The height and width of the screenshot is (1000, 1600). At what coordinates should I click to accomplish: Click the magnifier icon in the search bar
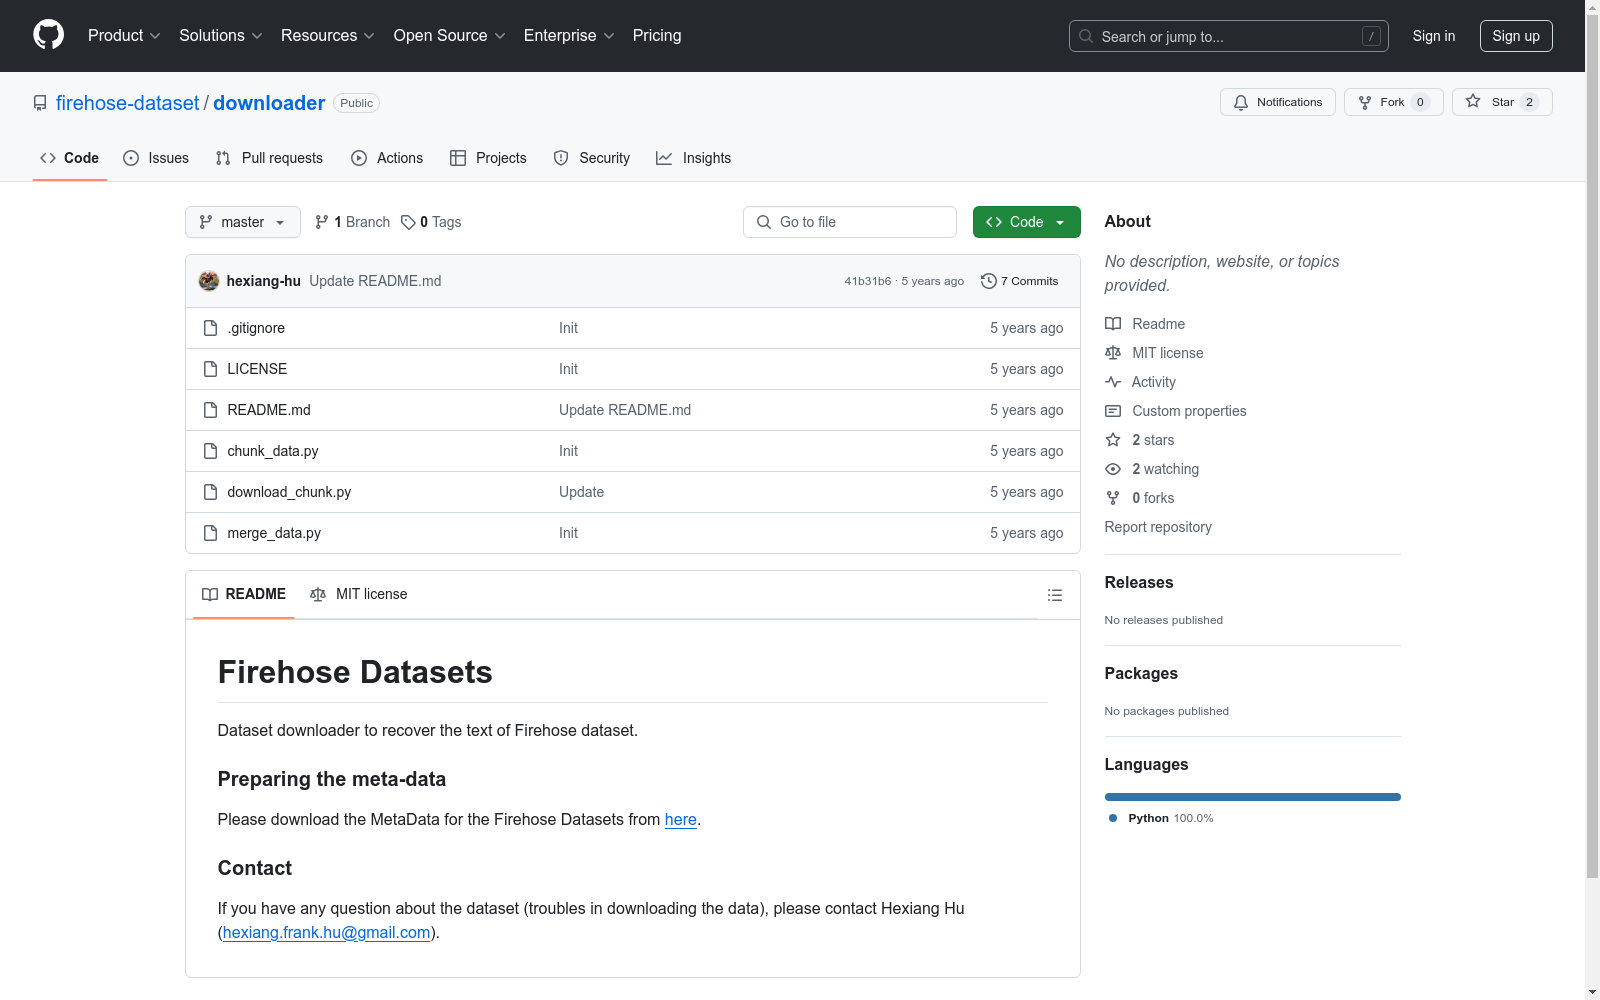tap(1086, 36)
